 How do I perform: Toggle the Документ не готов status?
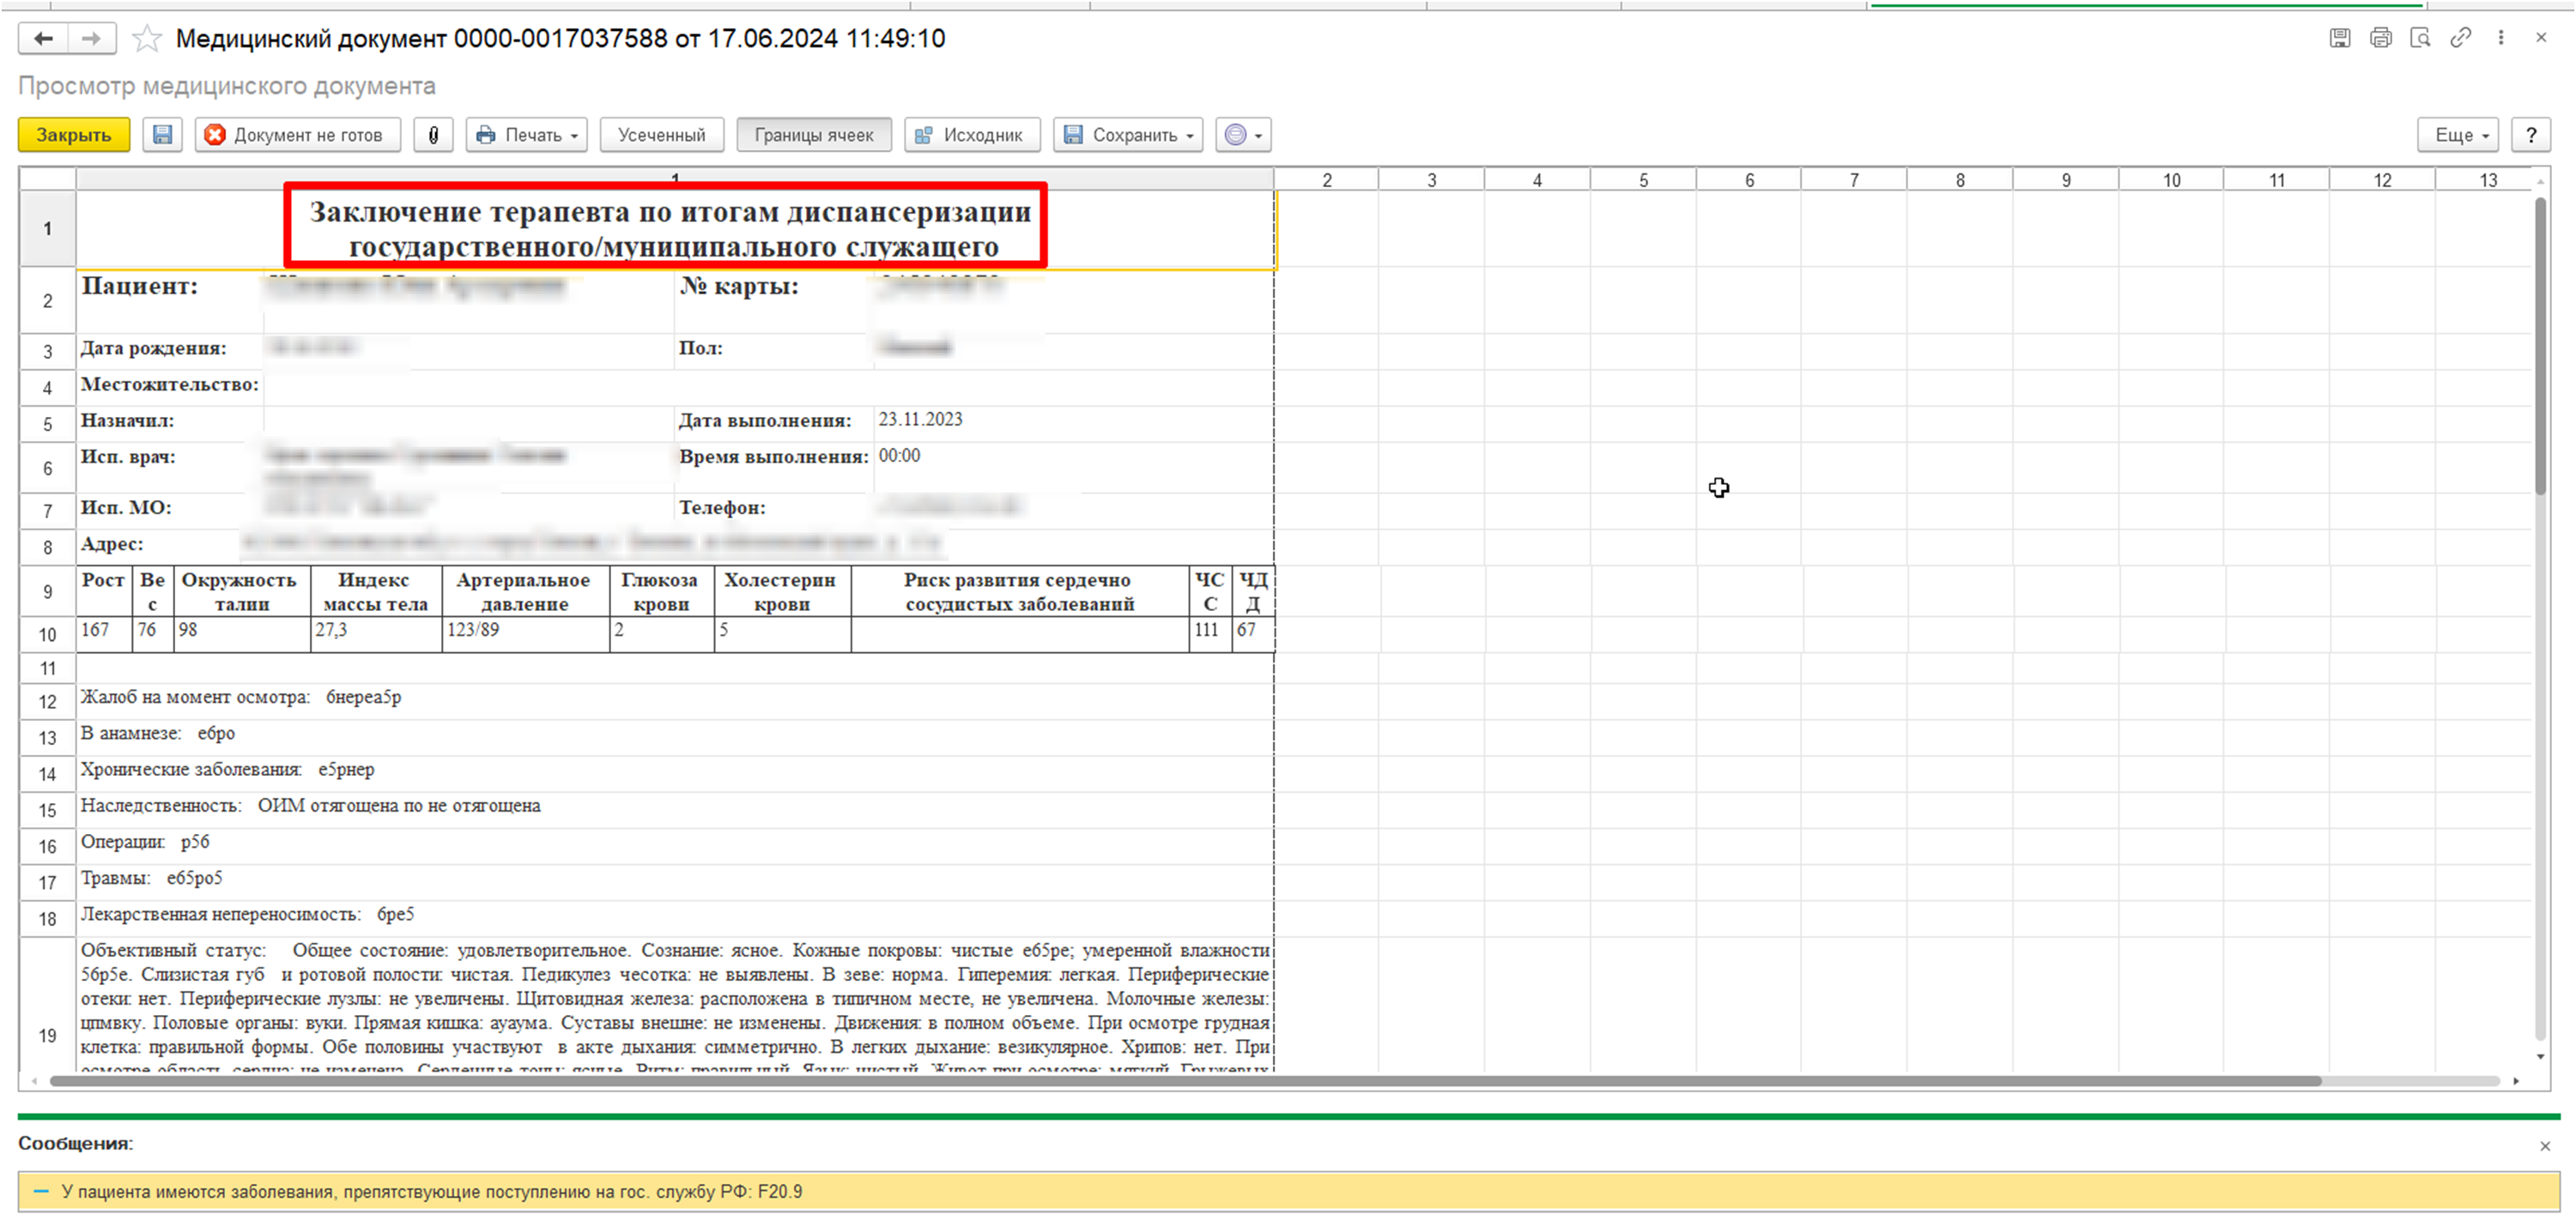(x=296, y=135)
